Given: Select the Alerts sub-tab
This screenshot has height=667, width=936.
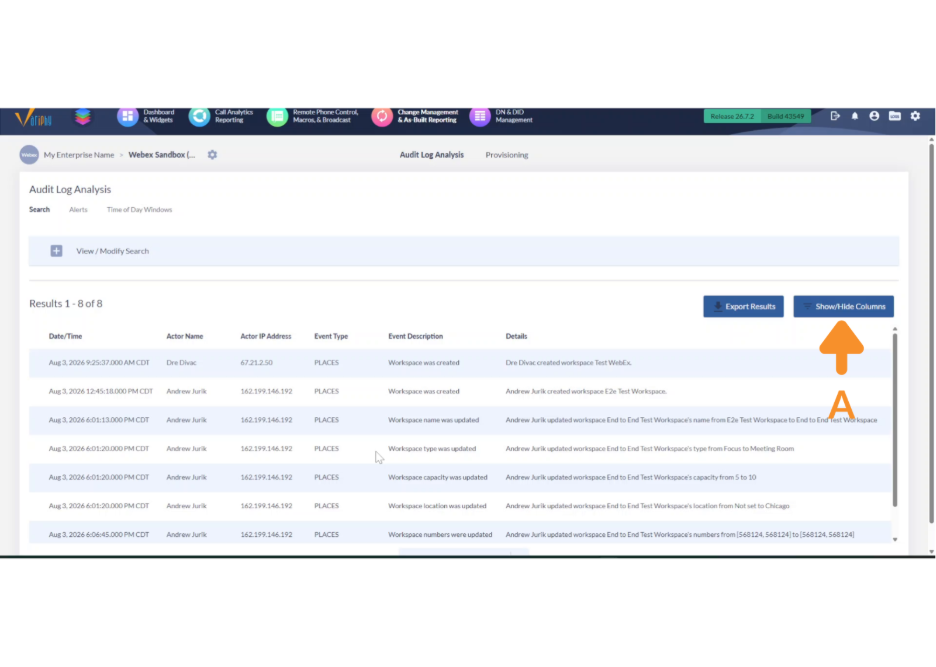Looking at the screenshot, I should 78,210.
